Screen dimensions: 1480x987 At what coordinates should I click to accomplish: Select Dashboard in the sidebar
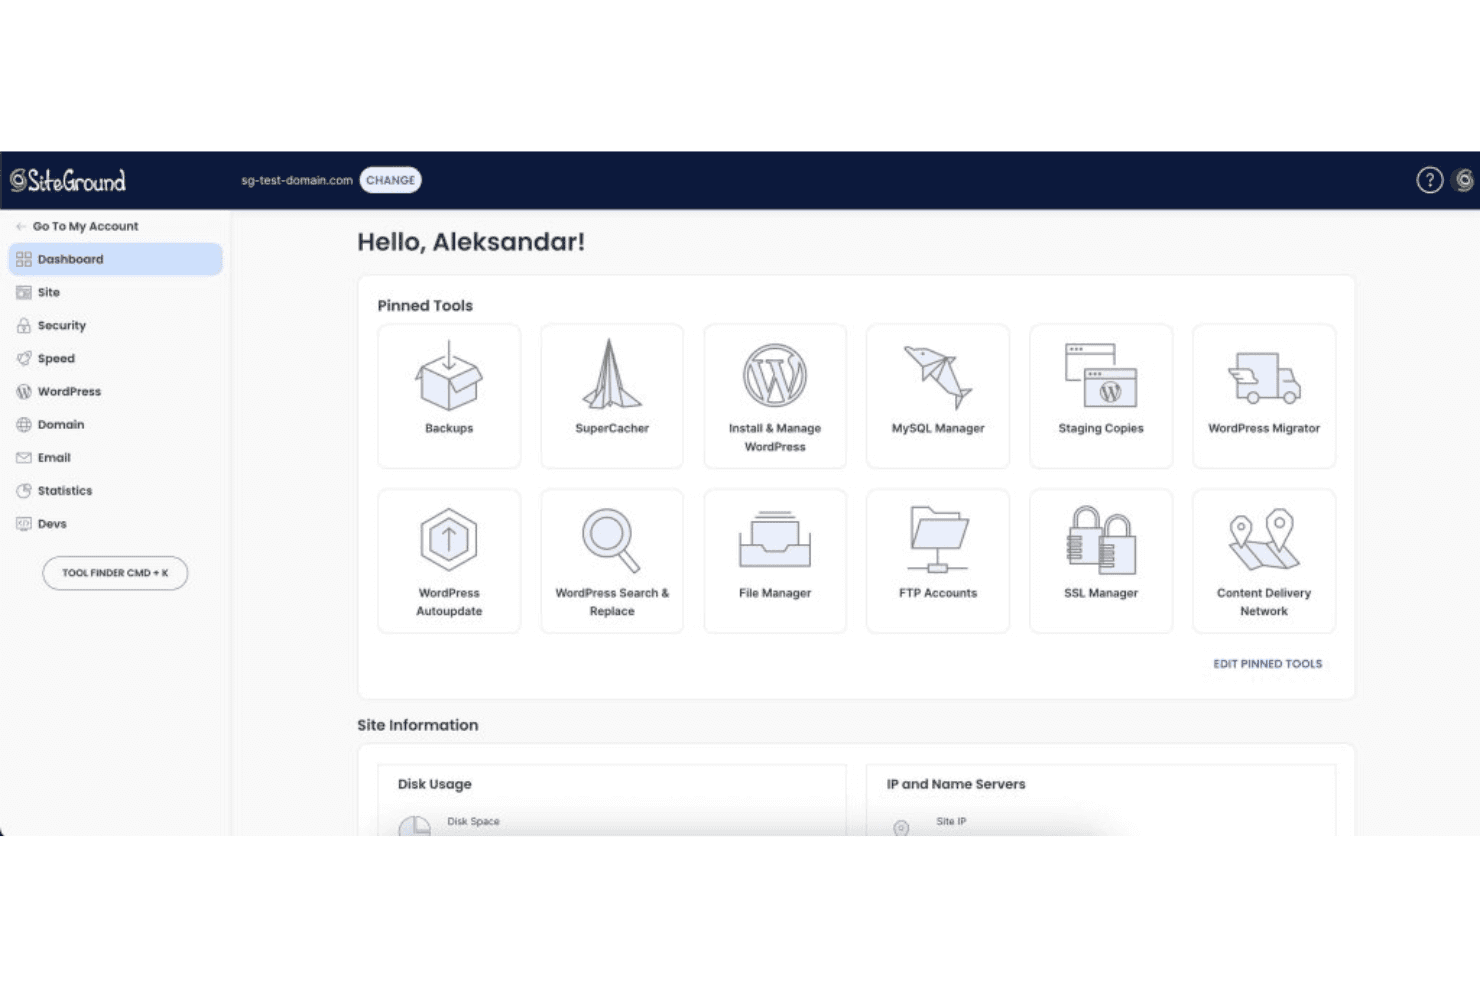pos(115,259)
